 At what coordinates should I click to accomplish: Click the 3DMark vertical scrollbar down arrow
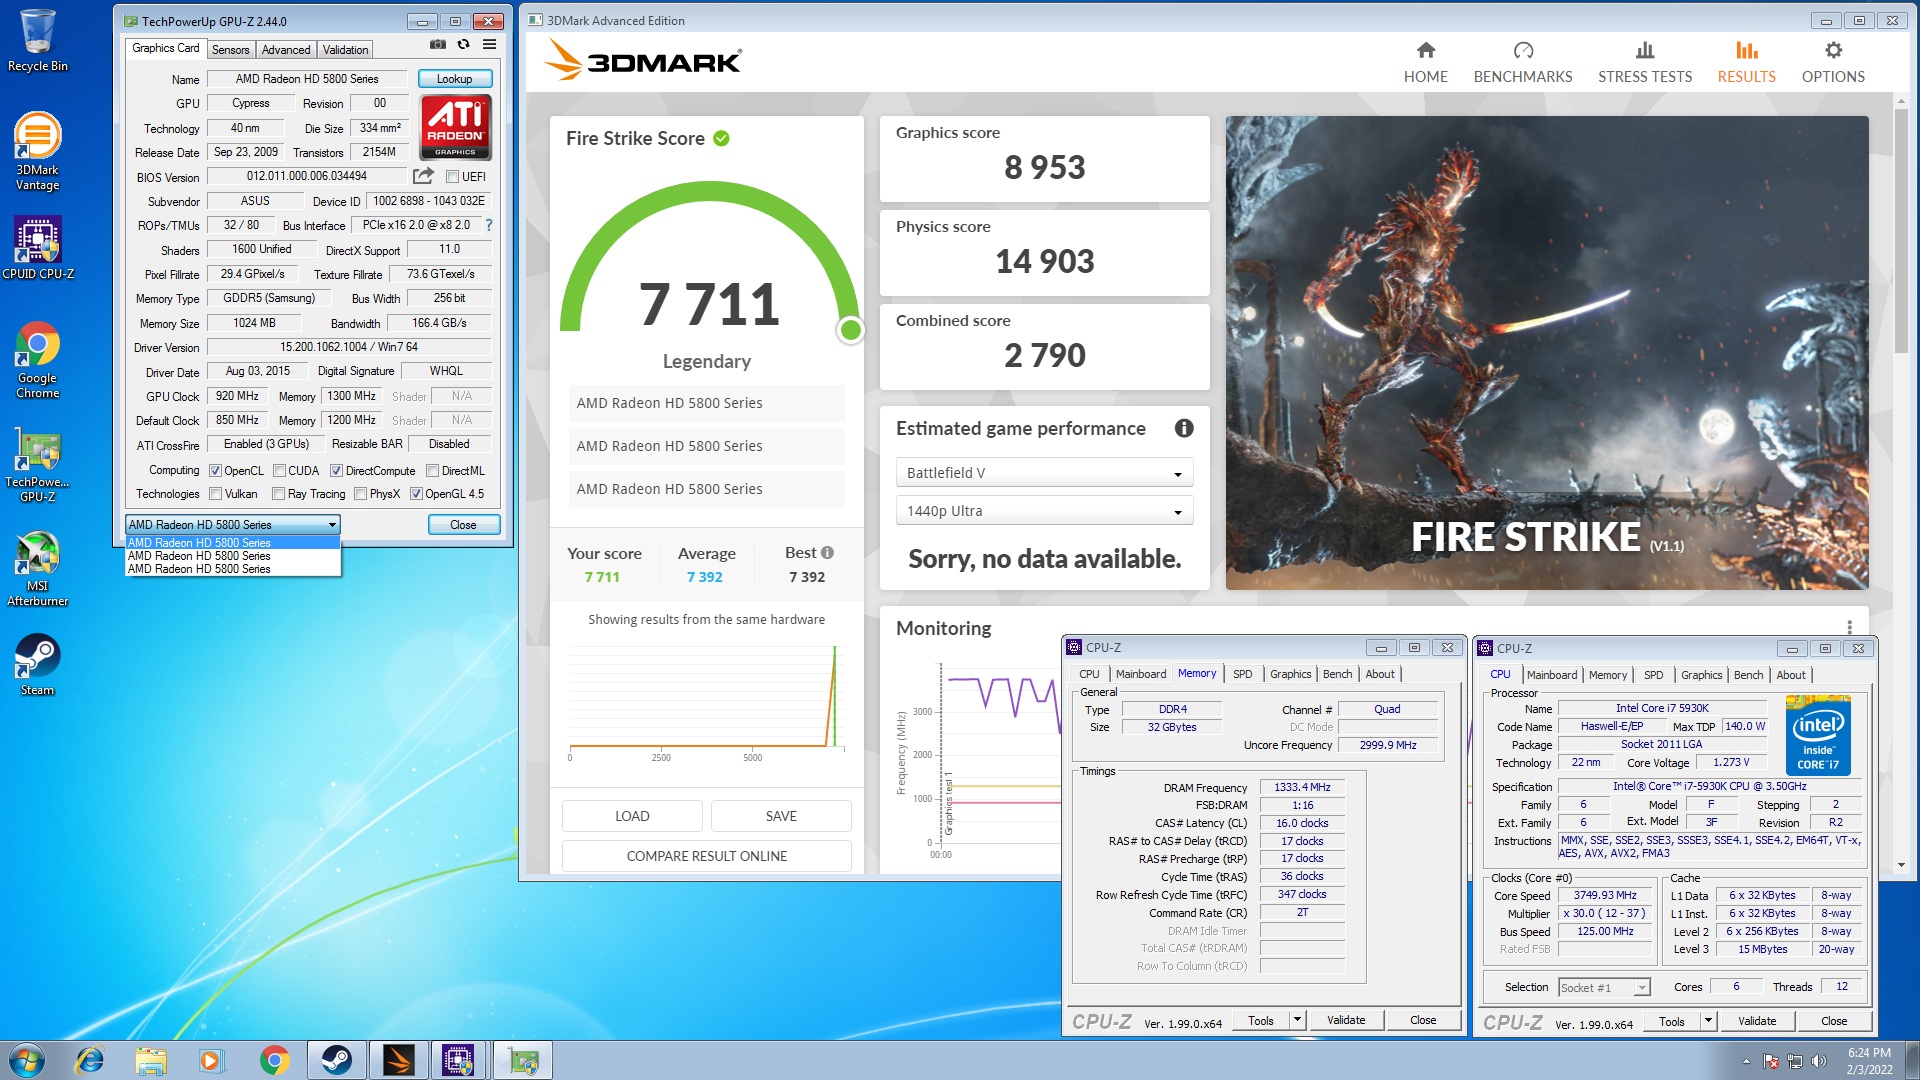(x=1900, y=865)
